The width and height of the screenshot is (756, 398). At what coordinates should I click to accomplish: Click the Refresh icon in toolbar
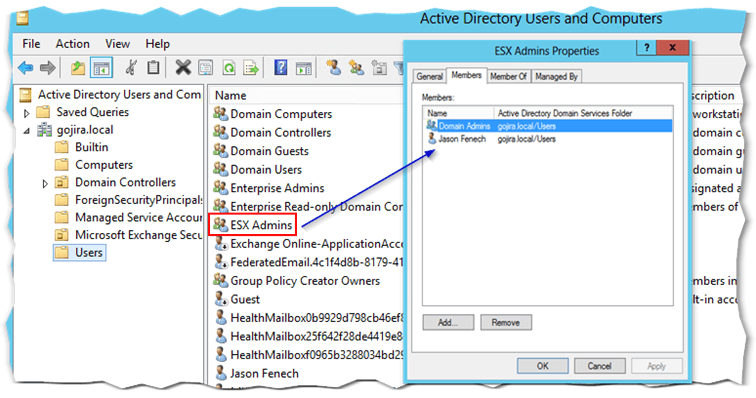(x=229, y=68)
